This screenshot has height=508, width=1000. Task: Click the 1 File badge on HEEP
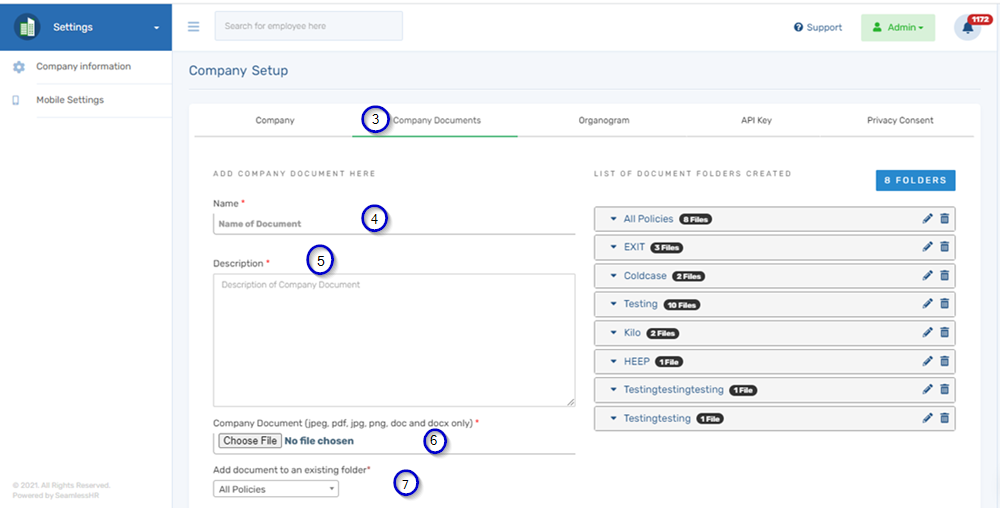click(669, 362)
